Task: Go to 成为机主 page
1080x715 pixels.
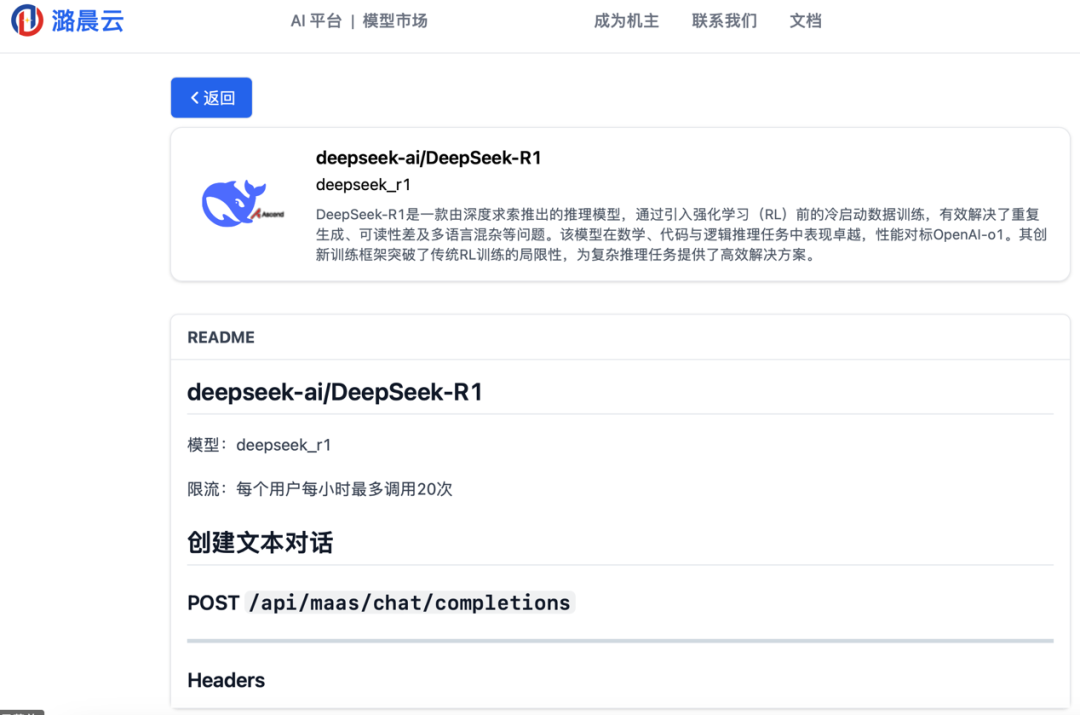Action: 626,21
